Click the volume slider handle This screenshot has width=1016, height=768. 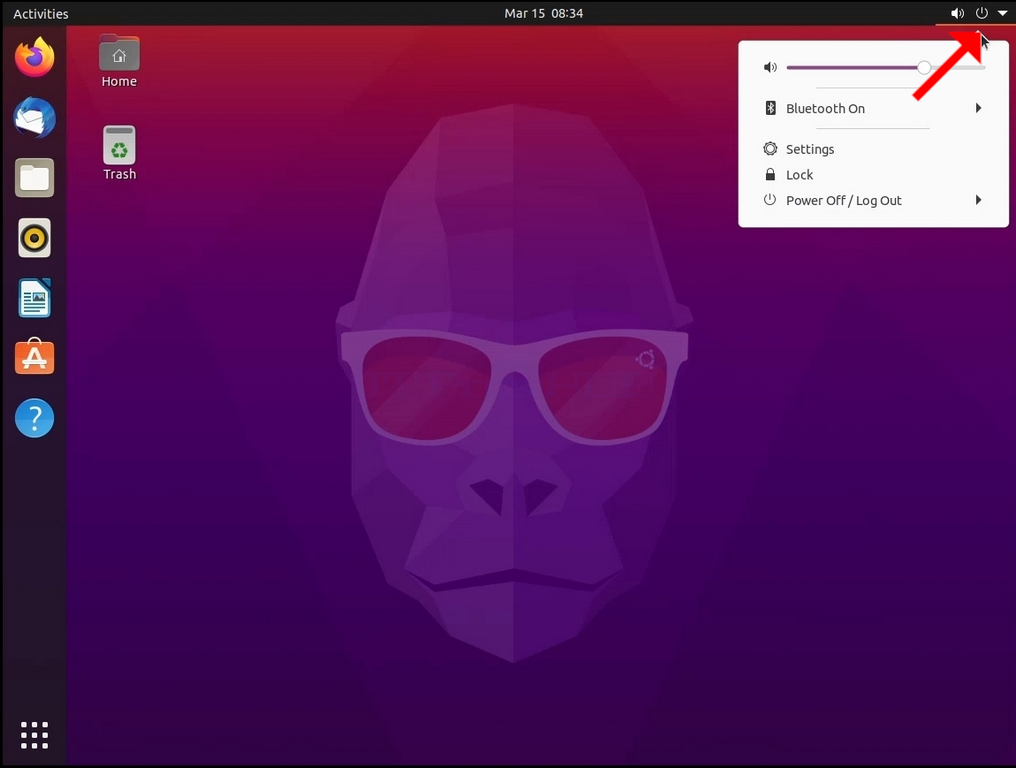click(924, 67)
